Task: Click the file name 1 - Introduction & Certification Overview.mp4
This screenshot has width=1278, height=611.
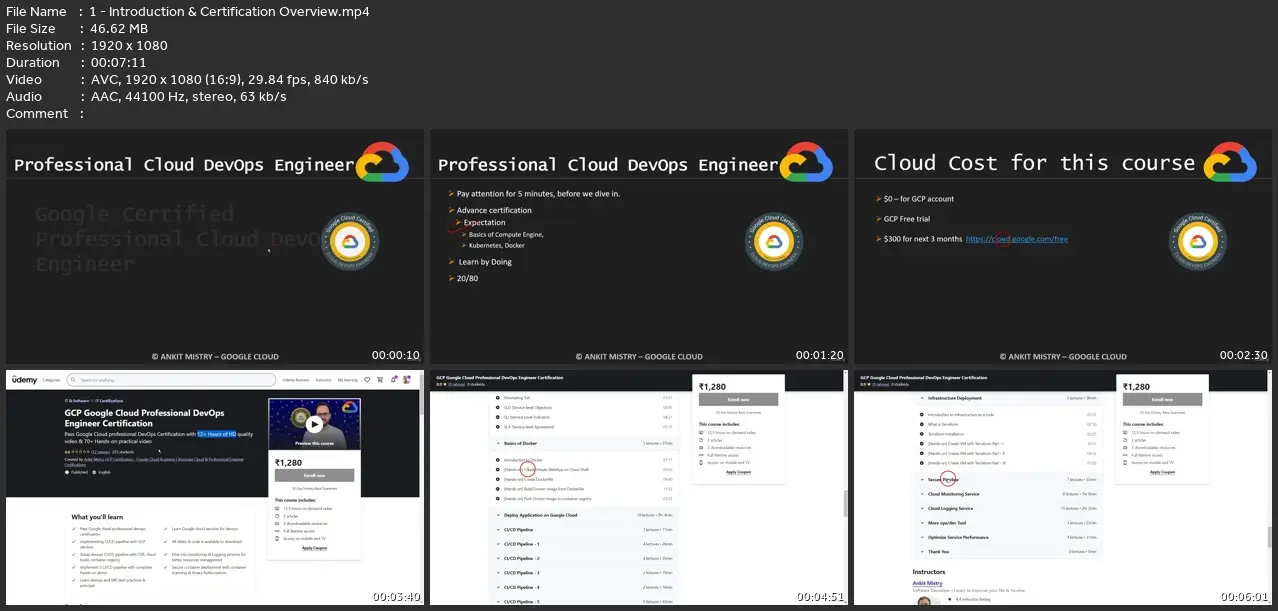Action: 229,12
